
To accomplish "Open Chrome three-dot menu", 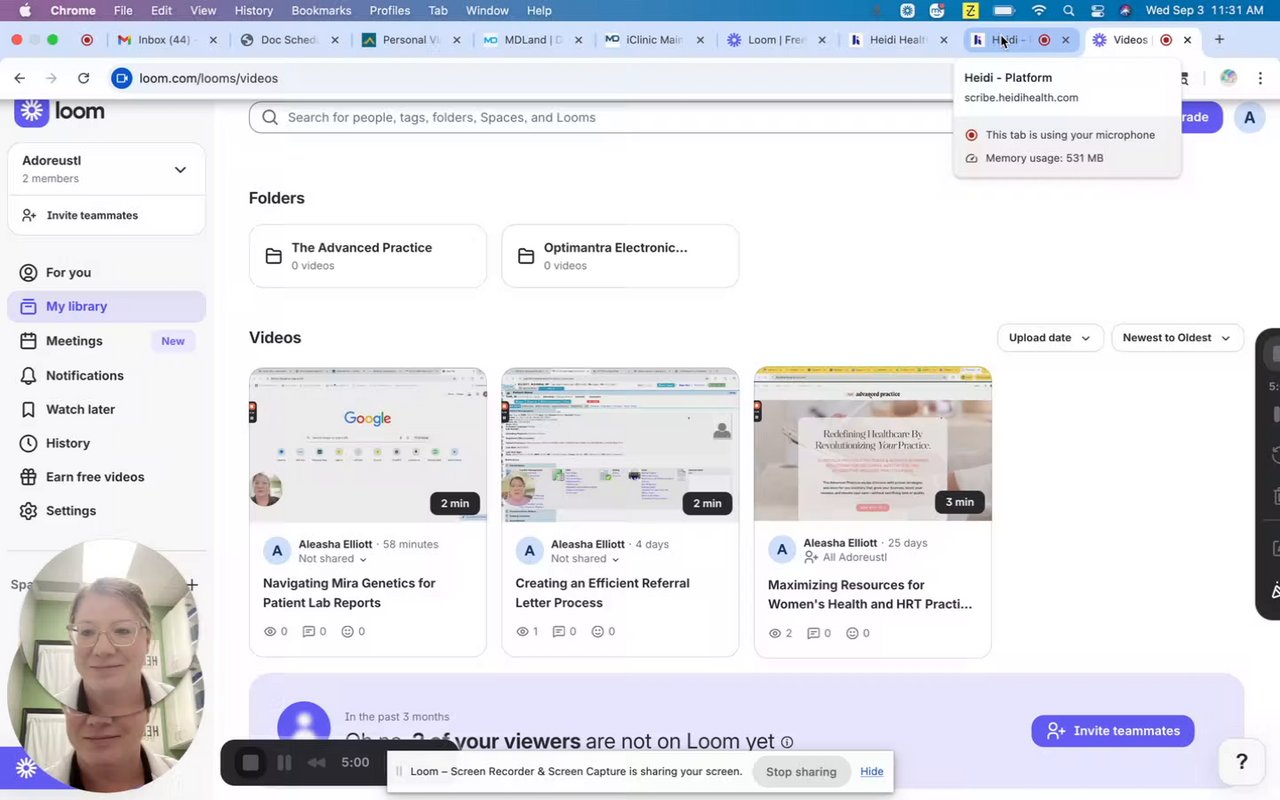I will click(1260, 78).
